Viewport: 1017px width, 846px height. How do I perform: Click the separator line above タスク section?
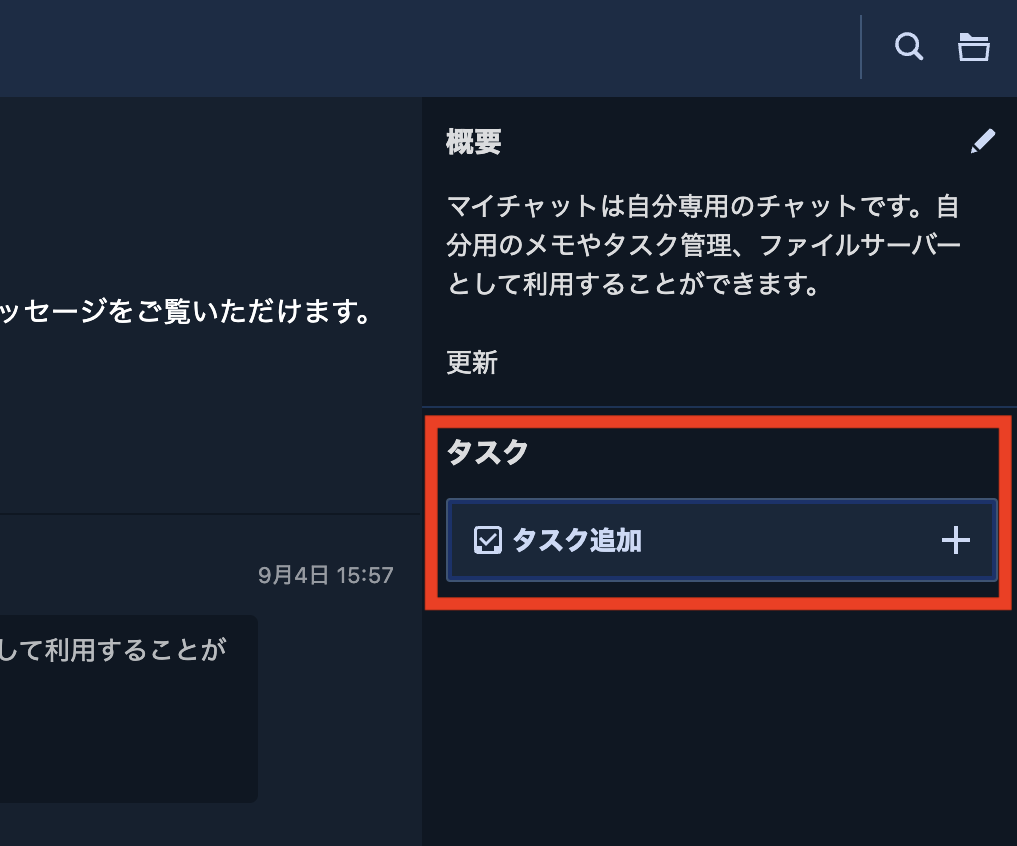pyautogui.click(x=719, y=407)
